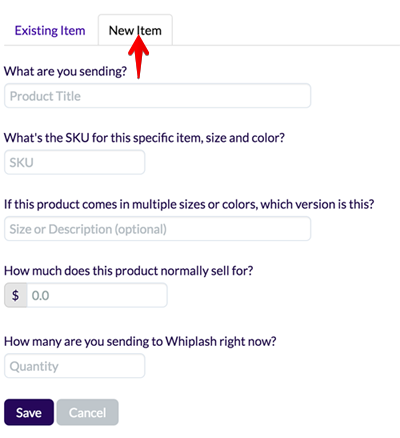400x438 pixels.
Task: Click the "What are you sending?" label
Action: [x=65, y=71]
